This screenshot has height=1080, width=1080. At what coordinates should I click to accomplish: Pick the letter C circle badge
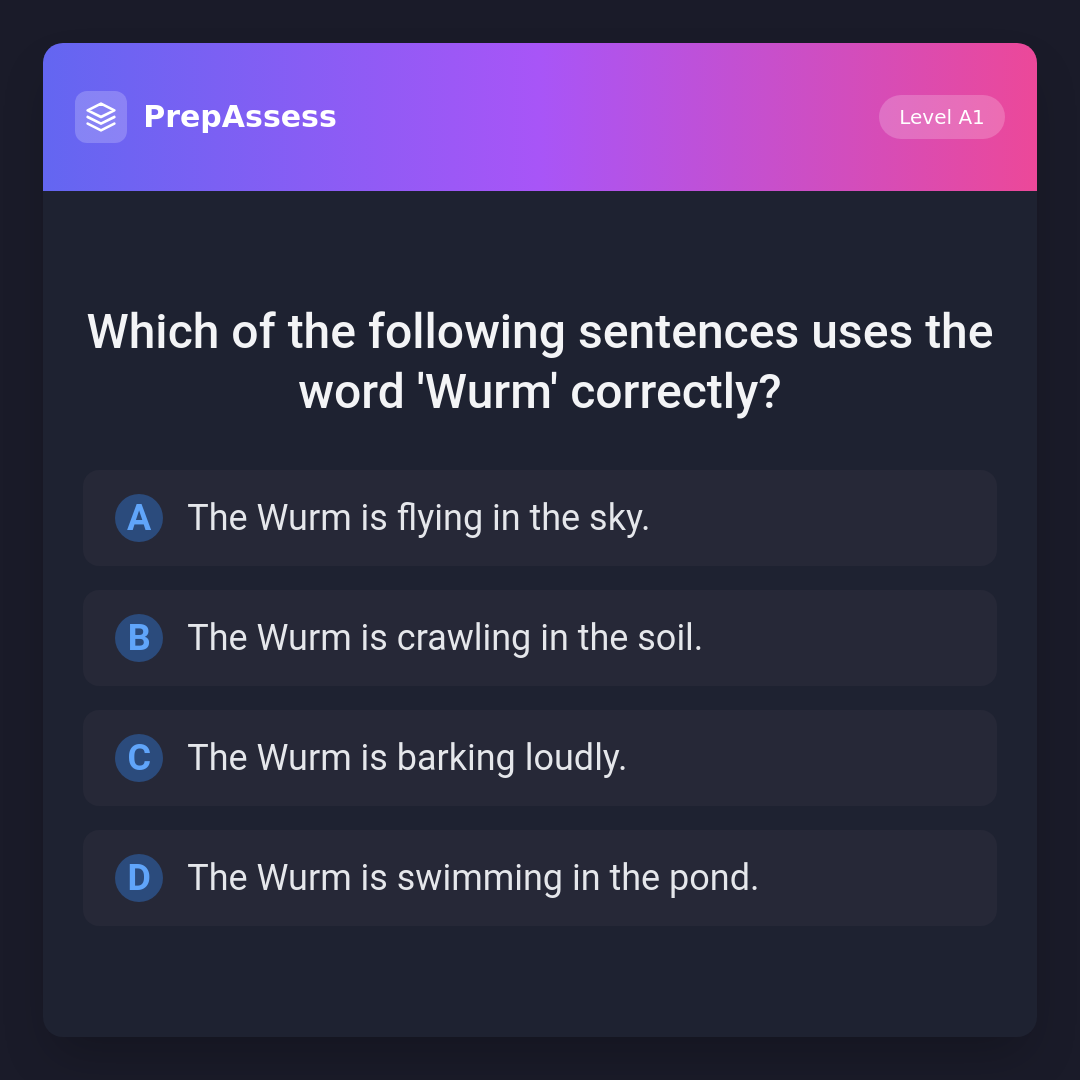click(x=139, y=758)
